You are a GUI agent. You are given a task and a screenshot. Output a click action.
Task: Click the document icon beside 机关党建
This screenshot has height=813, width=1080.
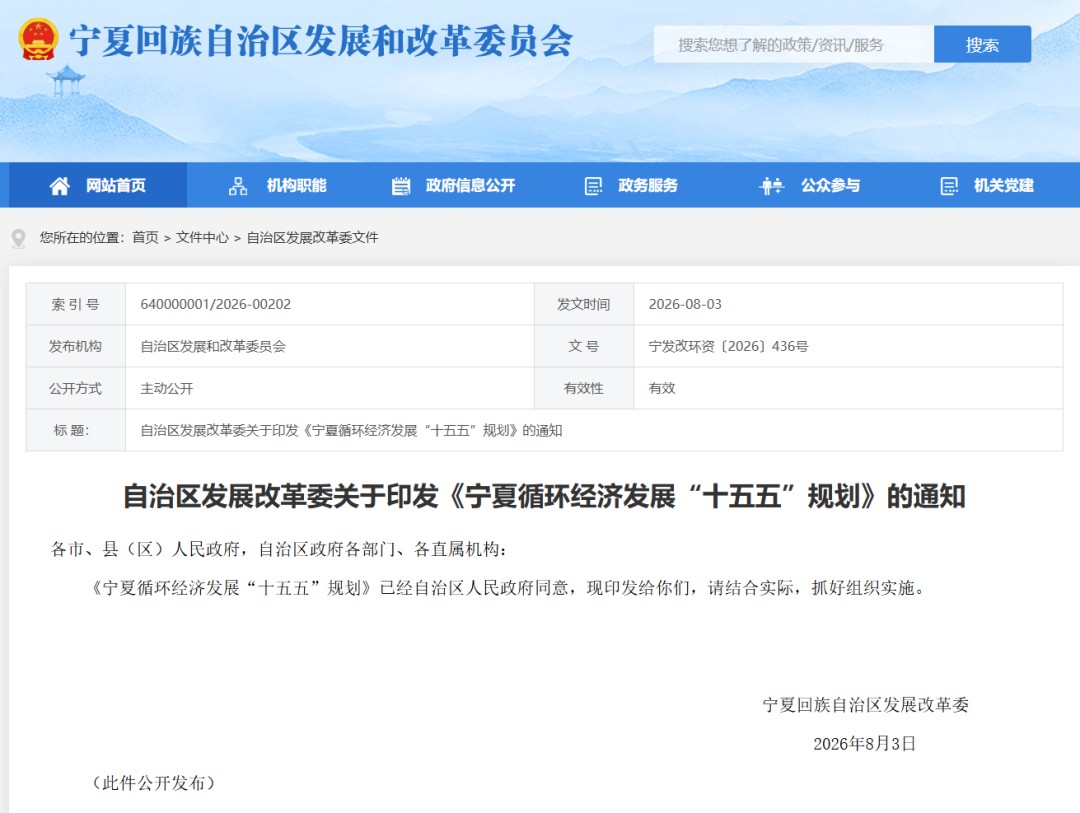949,186
